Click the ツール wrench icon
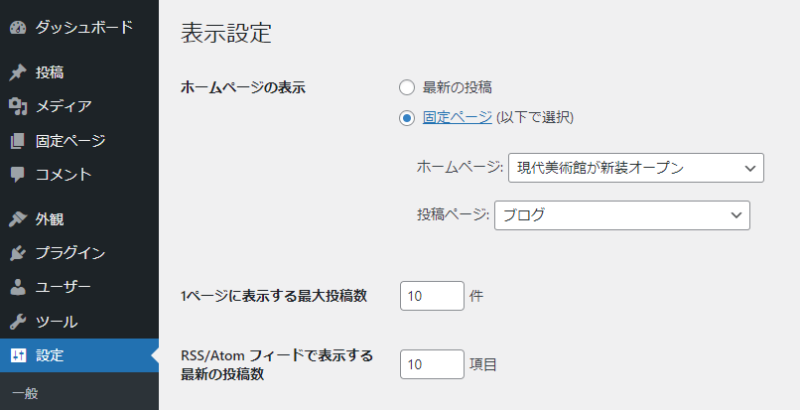 click(x=17, y=321)
